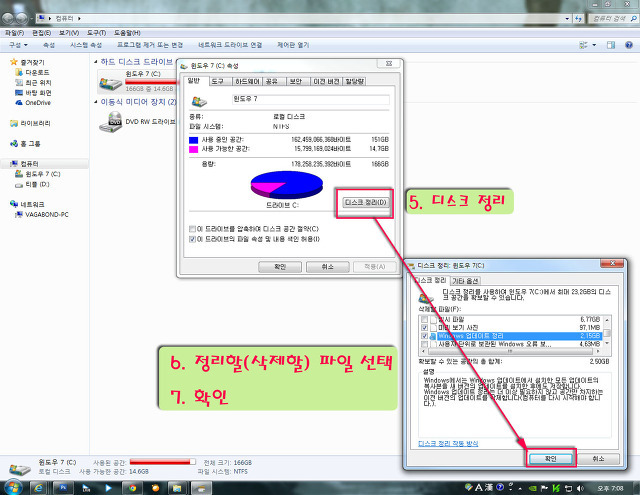This screenshot has width=640, height=495.
Task: Switch to 기타 옵션 tab in Disk Cleanup
Action: pyautogui.click(x=465, y=281)
